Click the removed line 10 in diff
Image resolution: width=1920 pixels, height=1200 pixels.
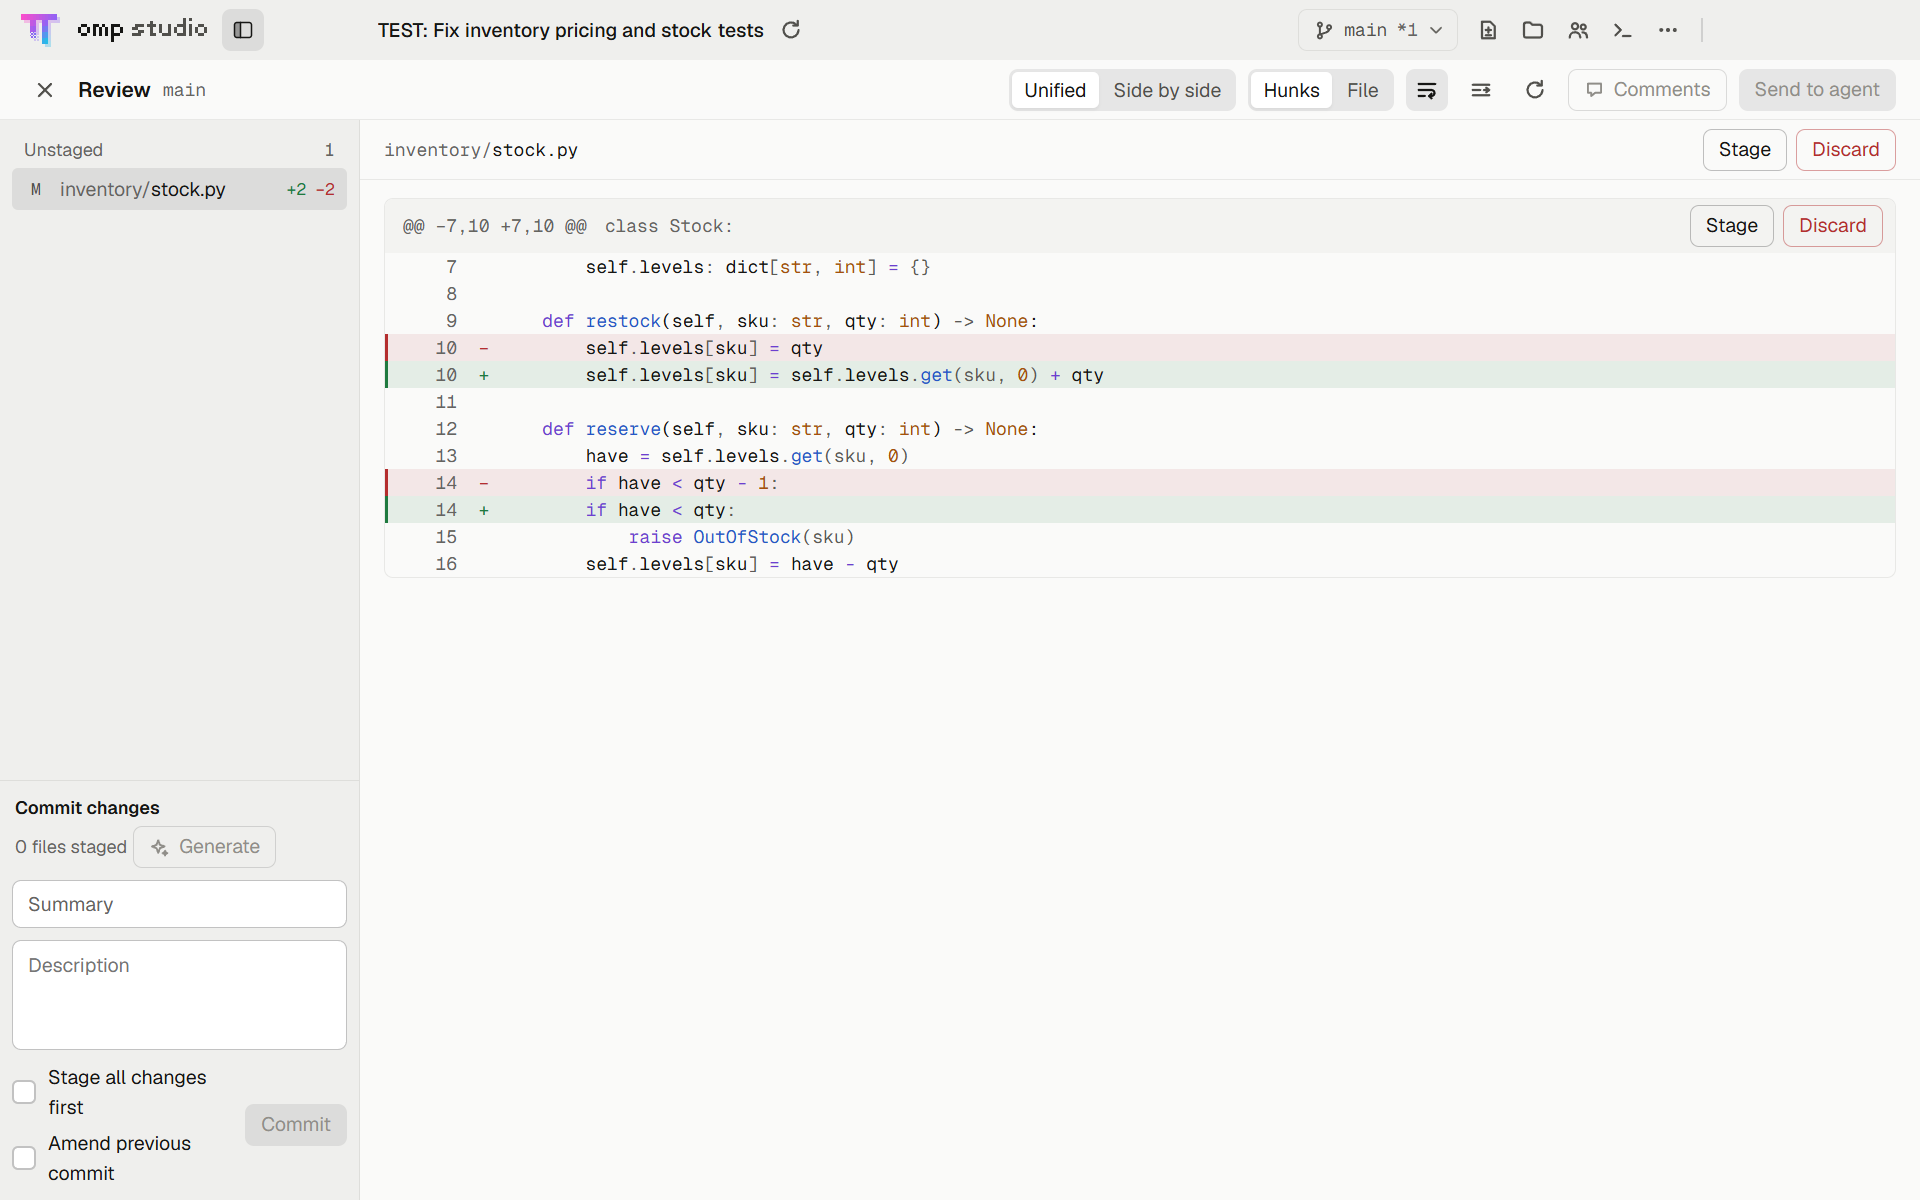(1140, 348)
